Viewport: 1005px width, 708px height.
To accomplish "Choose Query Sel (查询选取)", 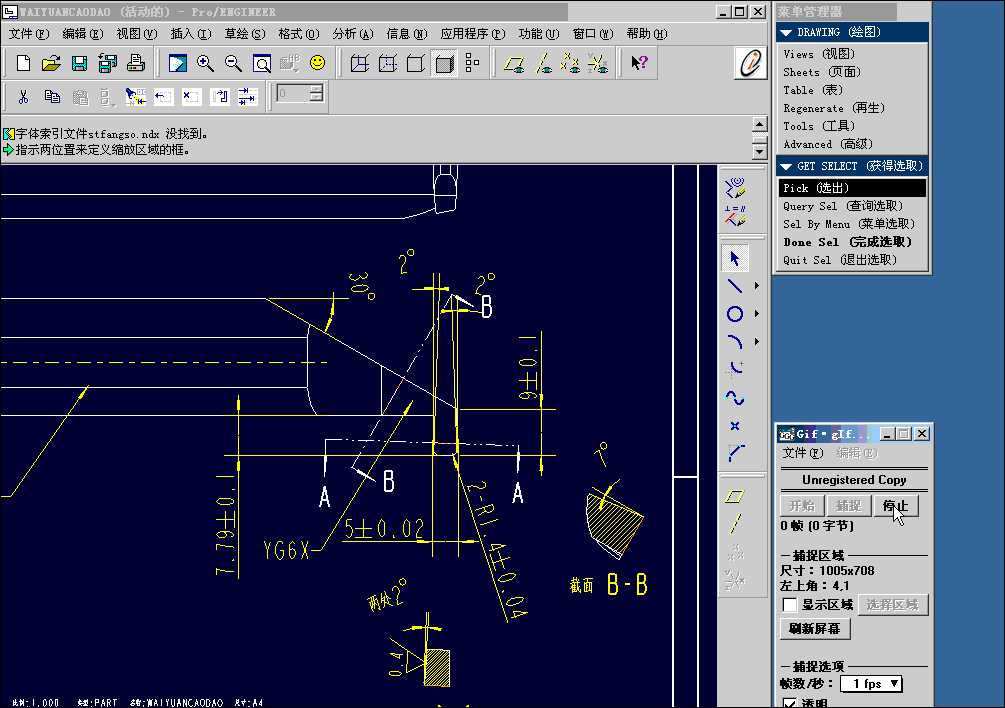I will click(843, 206).
